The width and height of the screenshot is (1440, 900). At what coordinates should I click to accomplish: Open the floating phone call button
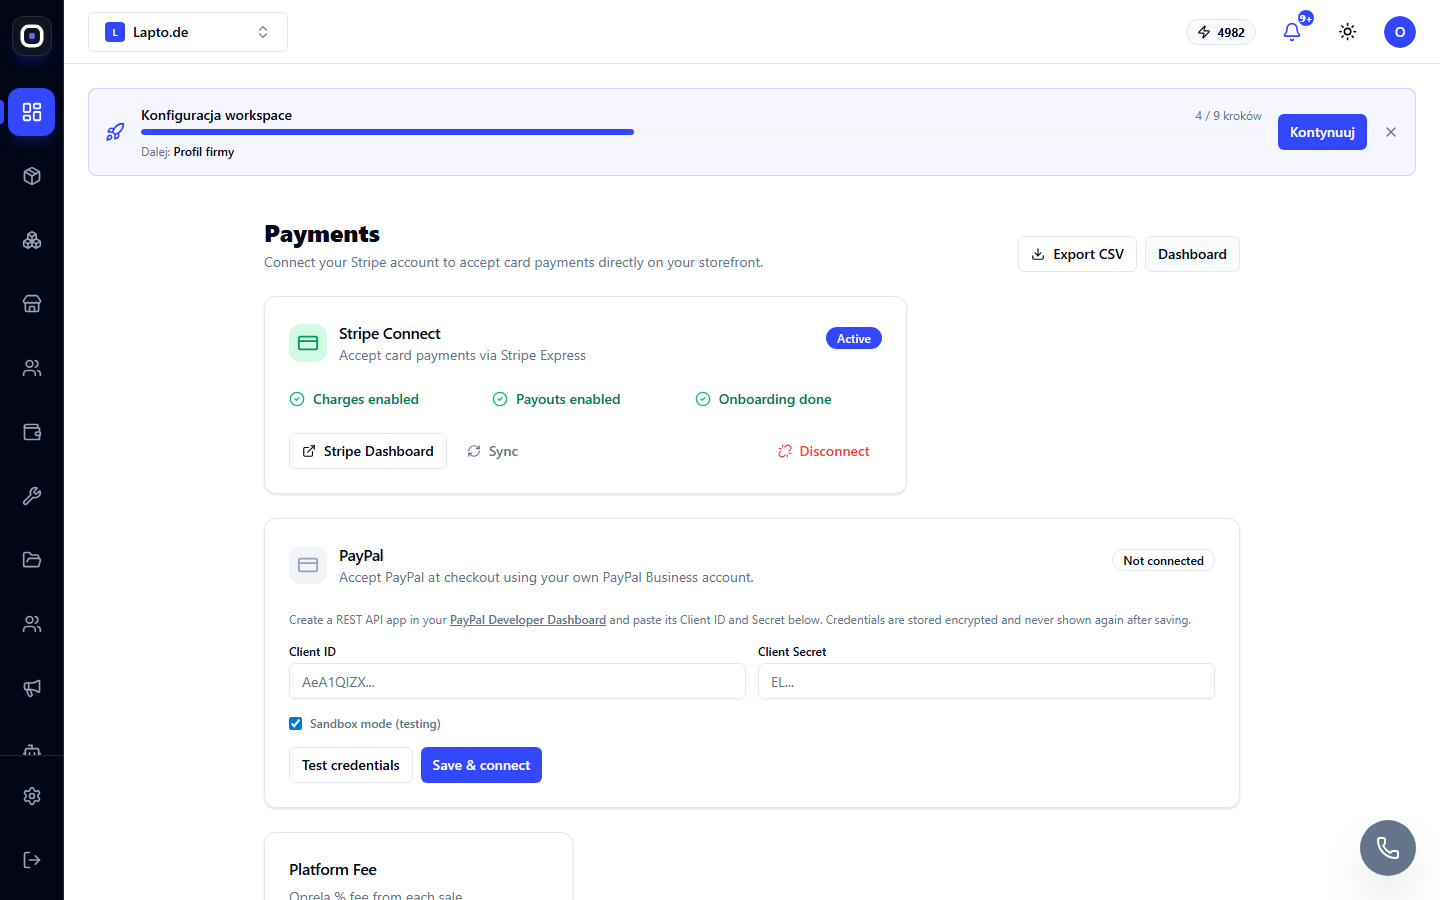tap(1388, 848)
